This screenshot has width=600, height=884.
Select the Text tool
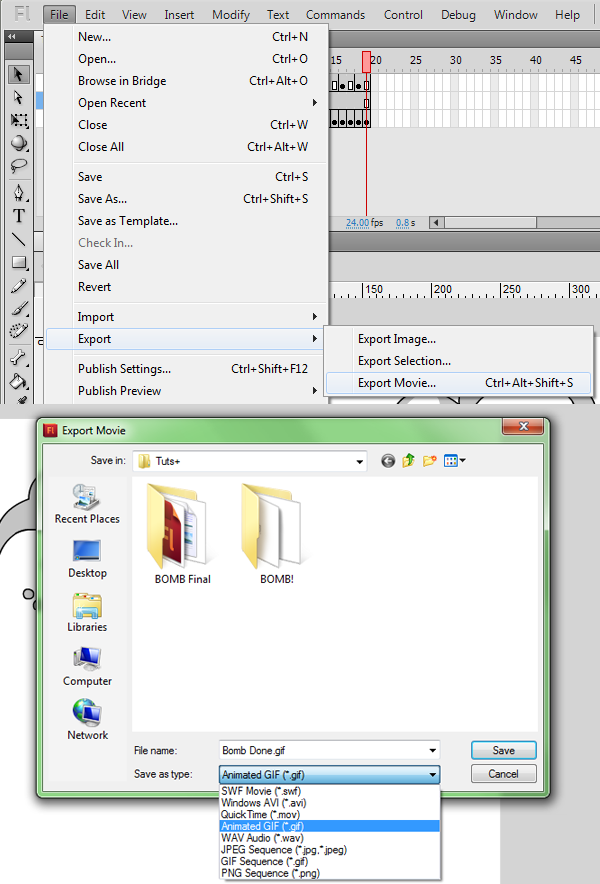[19, 216]
